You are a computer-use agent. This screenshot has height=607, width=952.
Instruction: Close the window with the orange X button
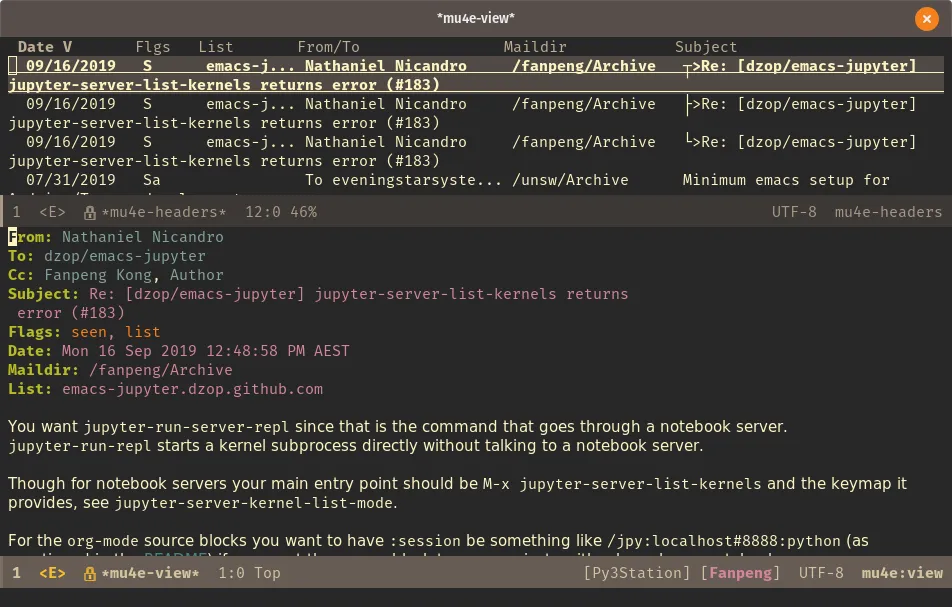(x=926, y=18)
